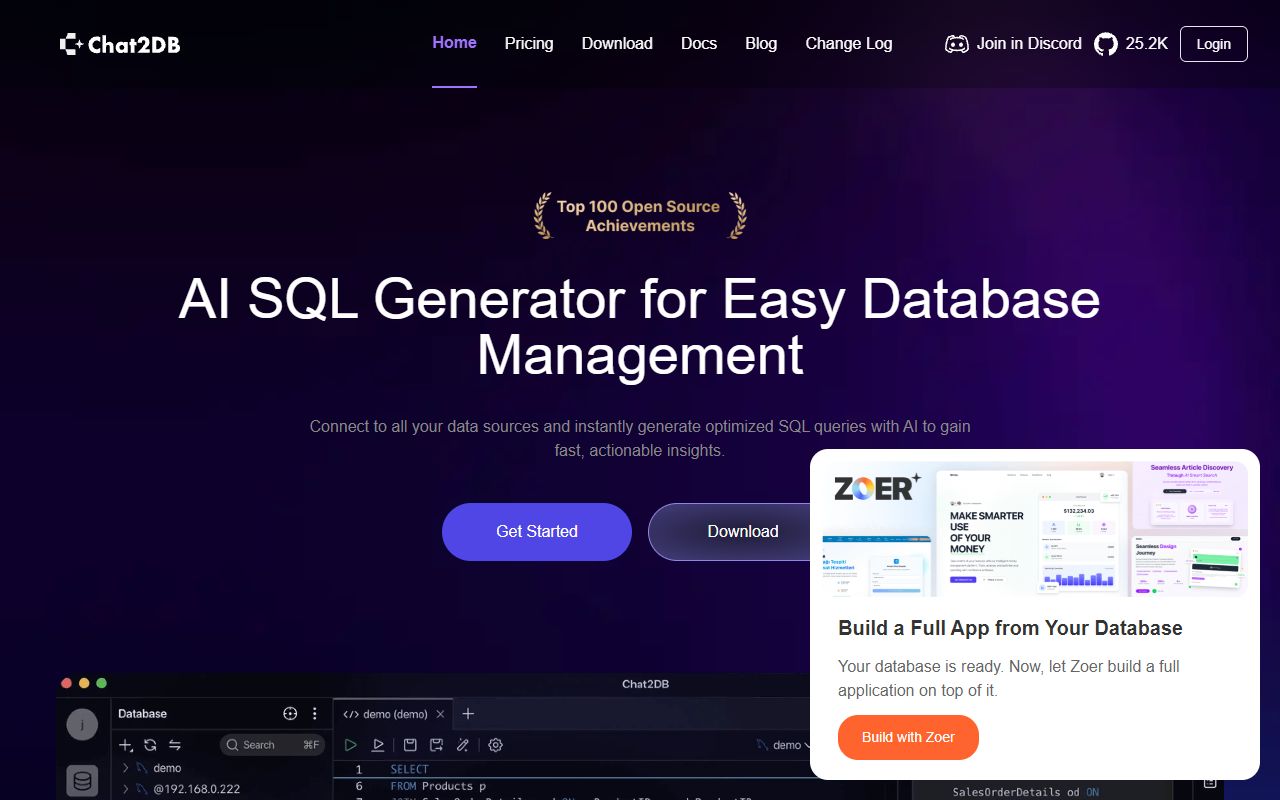Open the editor settings gear icon
This screenshot has width=1280, height=800.
495,745
